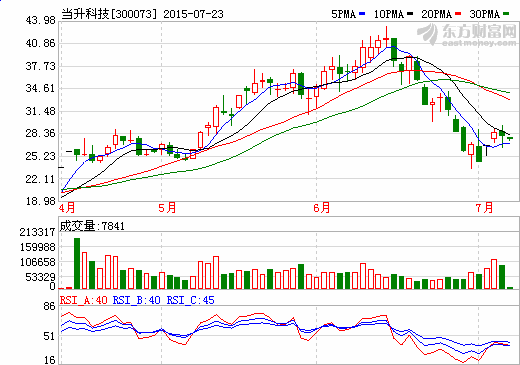
Task: Click the 4月 month marker
Action: 67,208
